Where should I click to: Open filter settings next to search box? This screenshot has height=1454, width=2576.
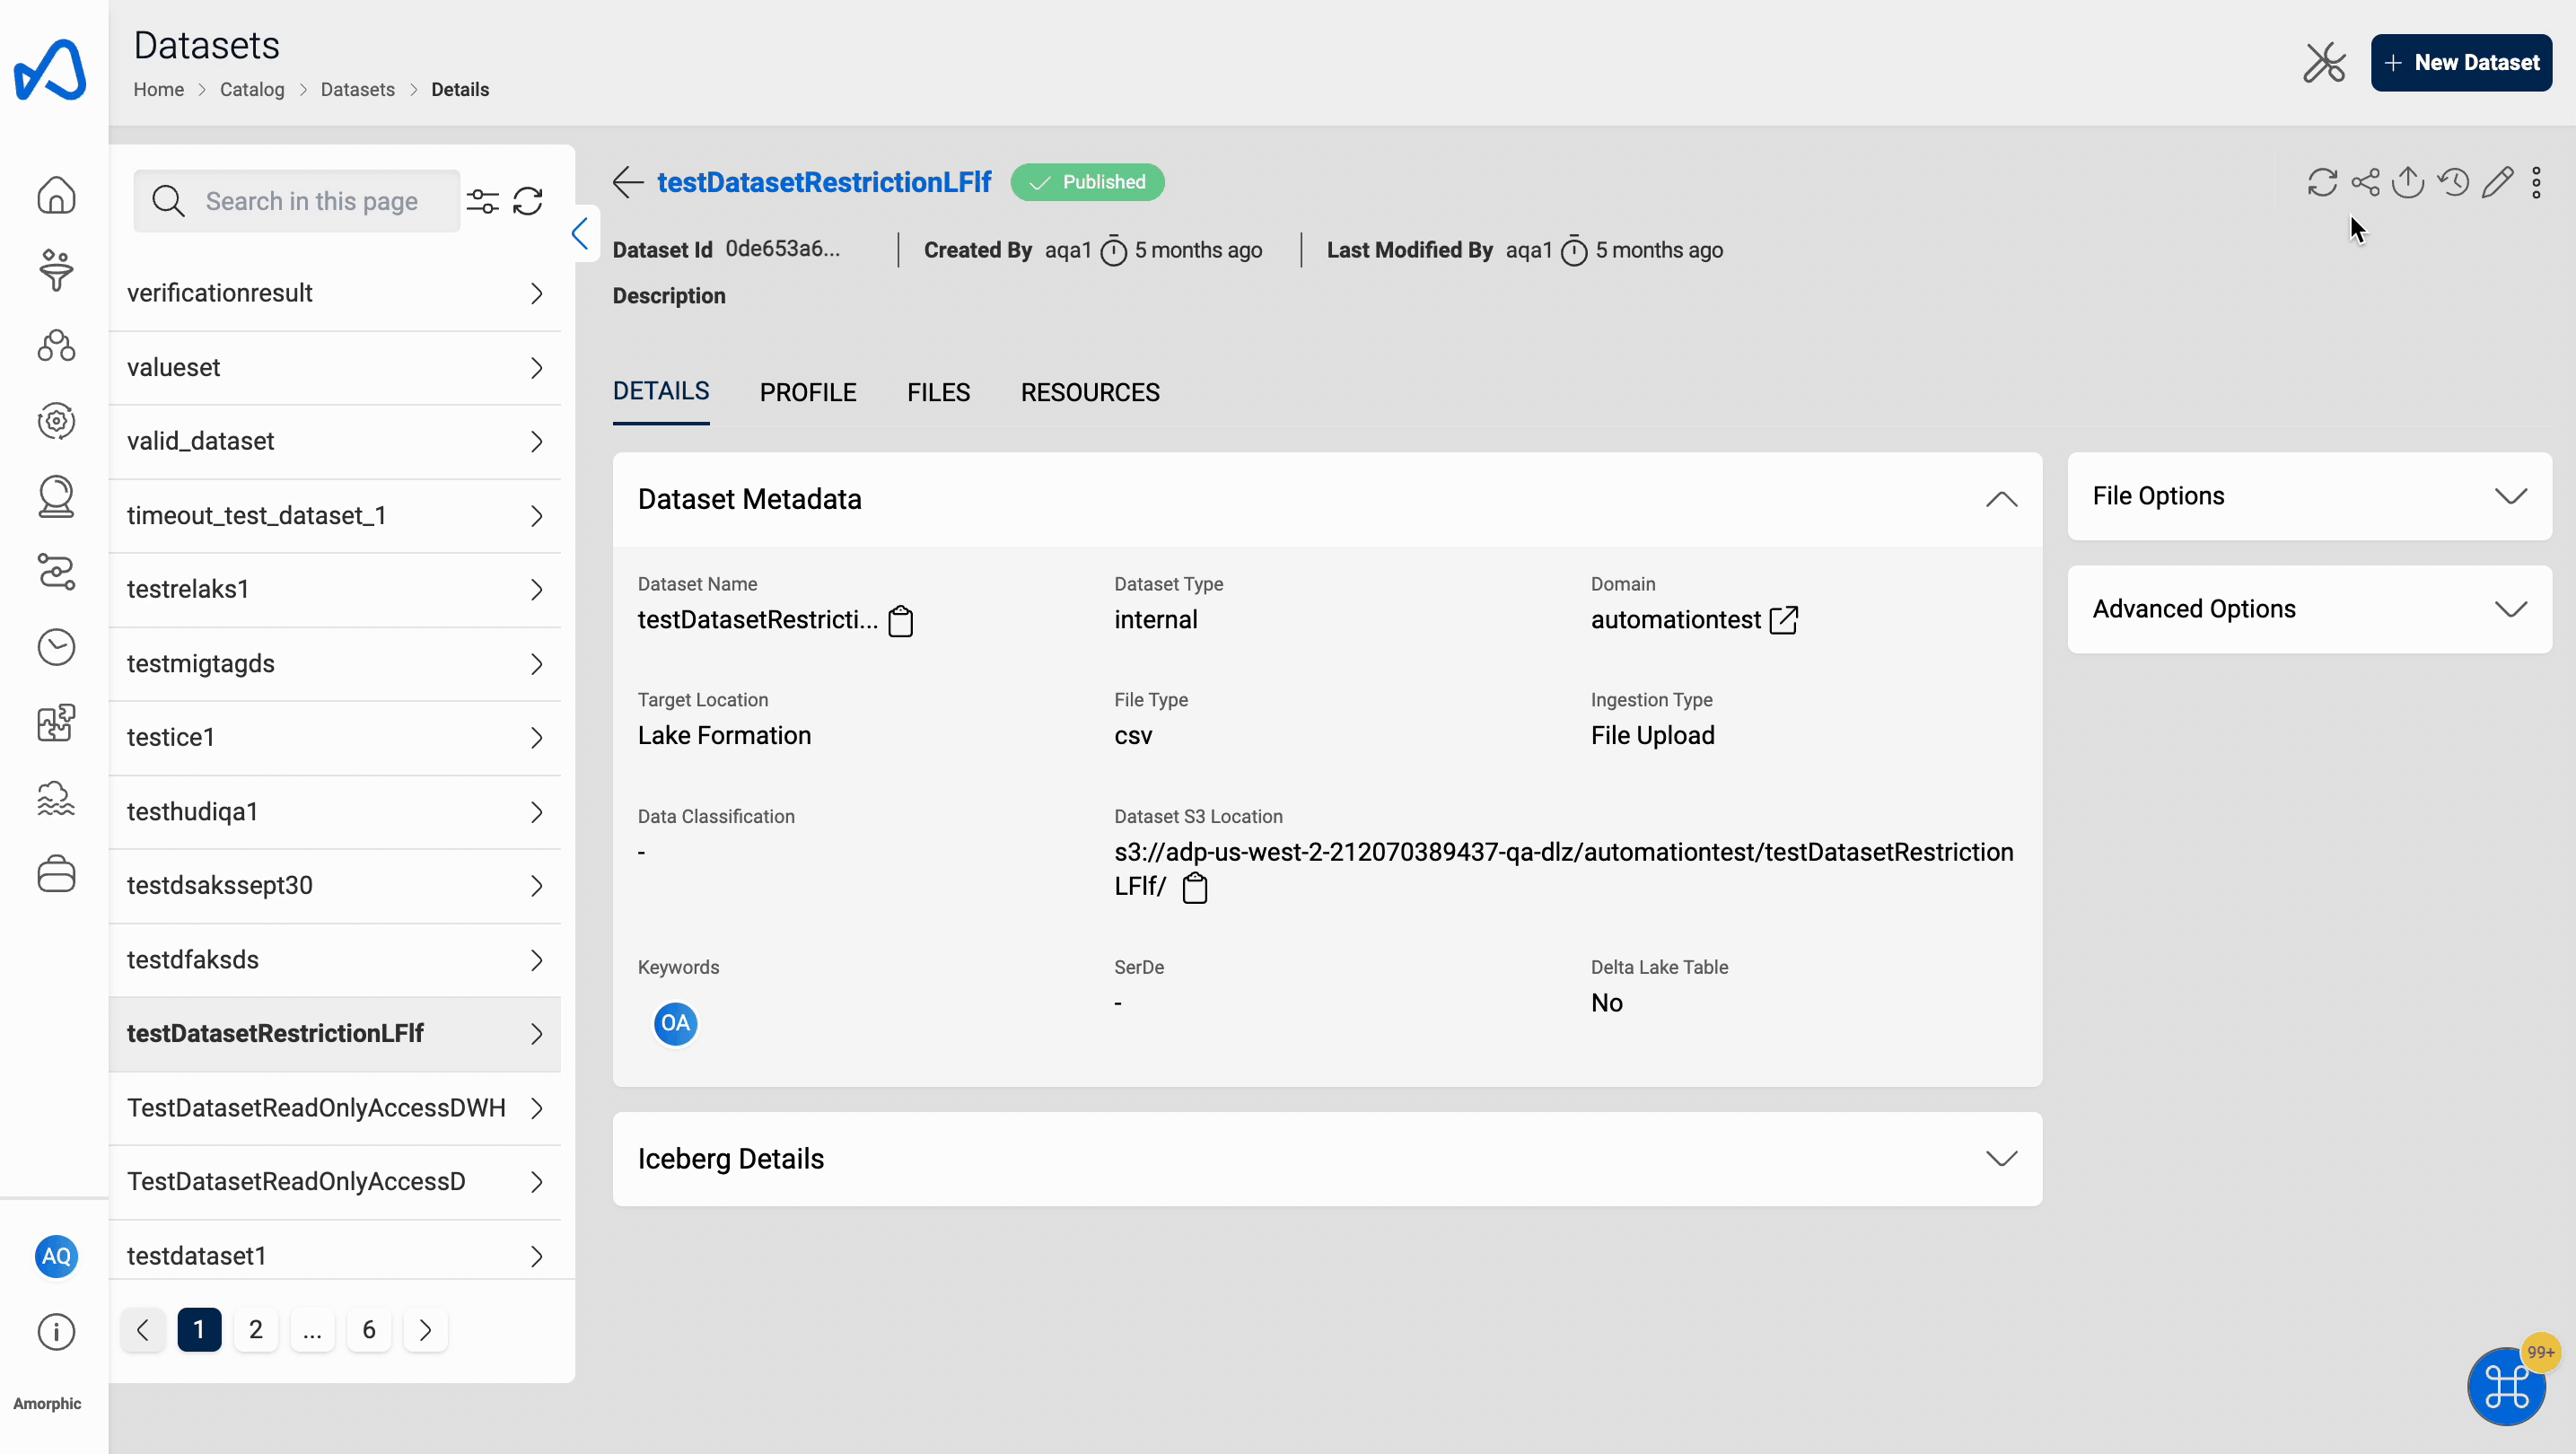pyautogui.click(x=483, y=201)
